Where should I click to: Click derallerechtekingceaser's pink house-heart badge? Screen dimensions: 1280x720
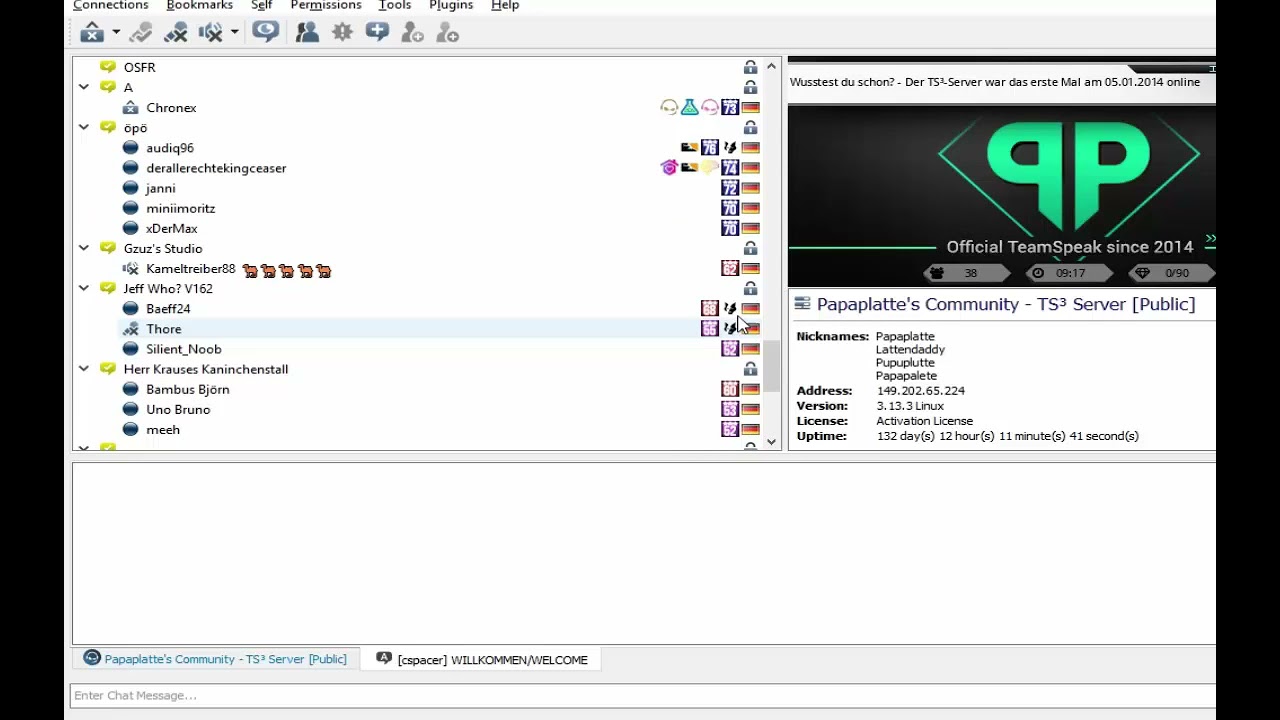point(669,168)
